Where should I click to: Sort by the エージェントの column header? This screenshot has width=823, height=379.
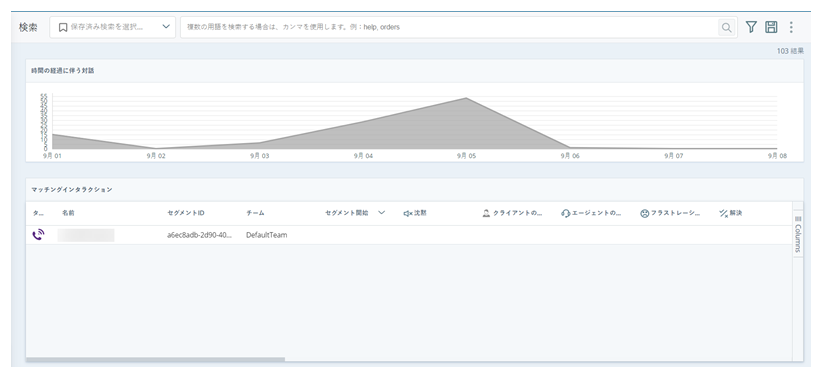[x=596, y=214]
